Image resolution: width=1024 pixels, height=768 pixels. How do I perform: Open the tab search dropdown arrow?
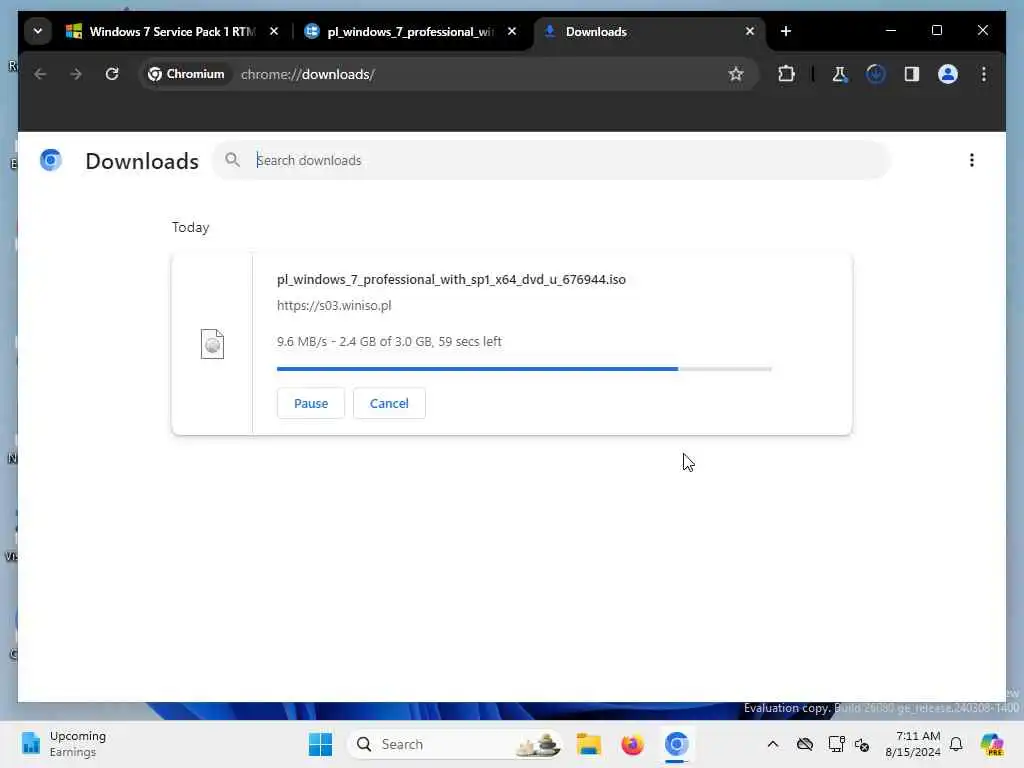(x=38, y=31)
